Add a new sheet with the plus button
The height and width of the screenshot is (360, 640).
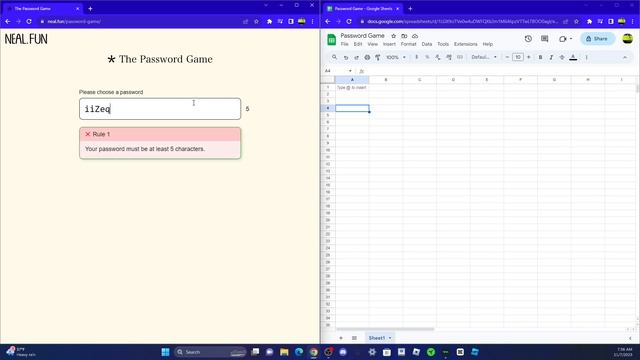point(341,338)
